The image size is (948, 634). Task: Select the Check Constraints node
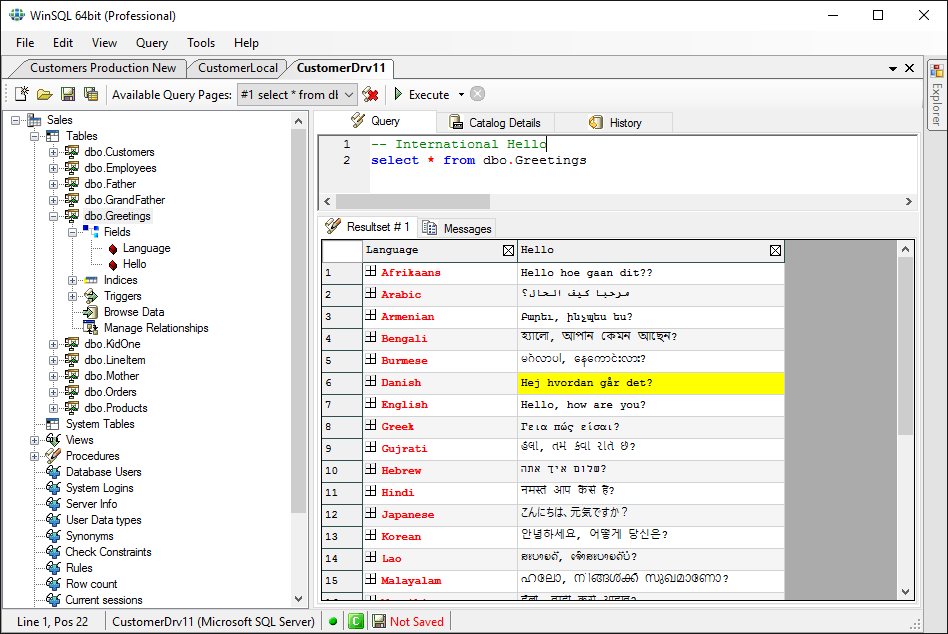pyautogui.click(x=108, y=552)
